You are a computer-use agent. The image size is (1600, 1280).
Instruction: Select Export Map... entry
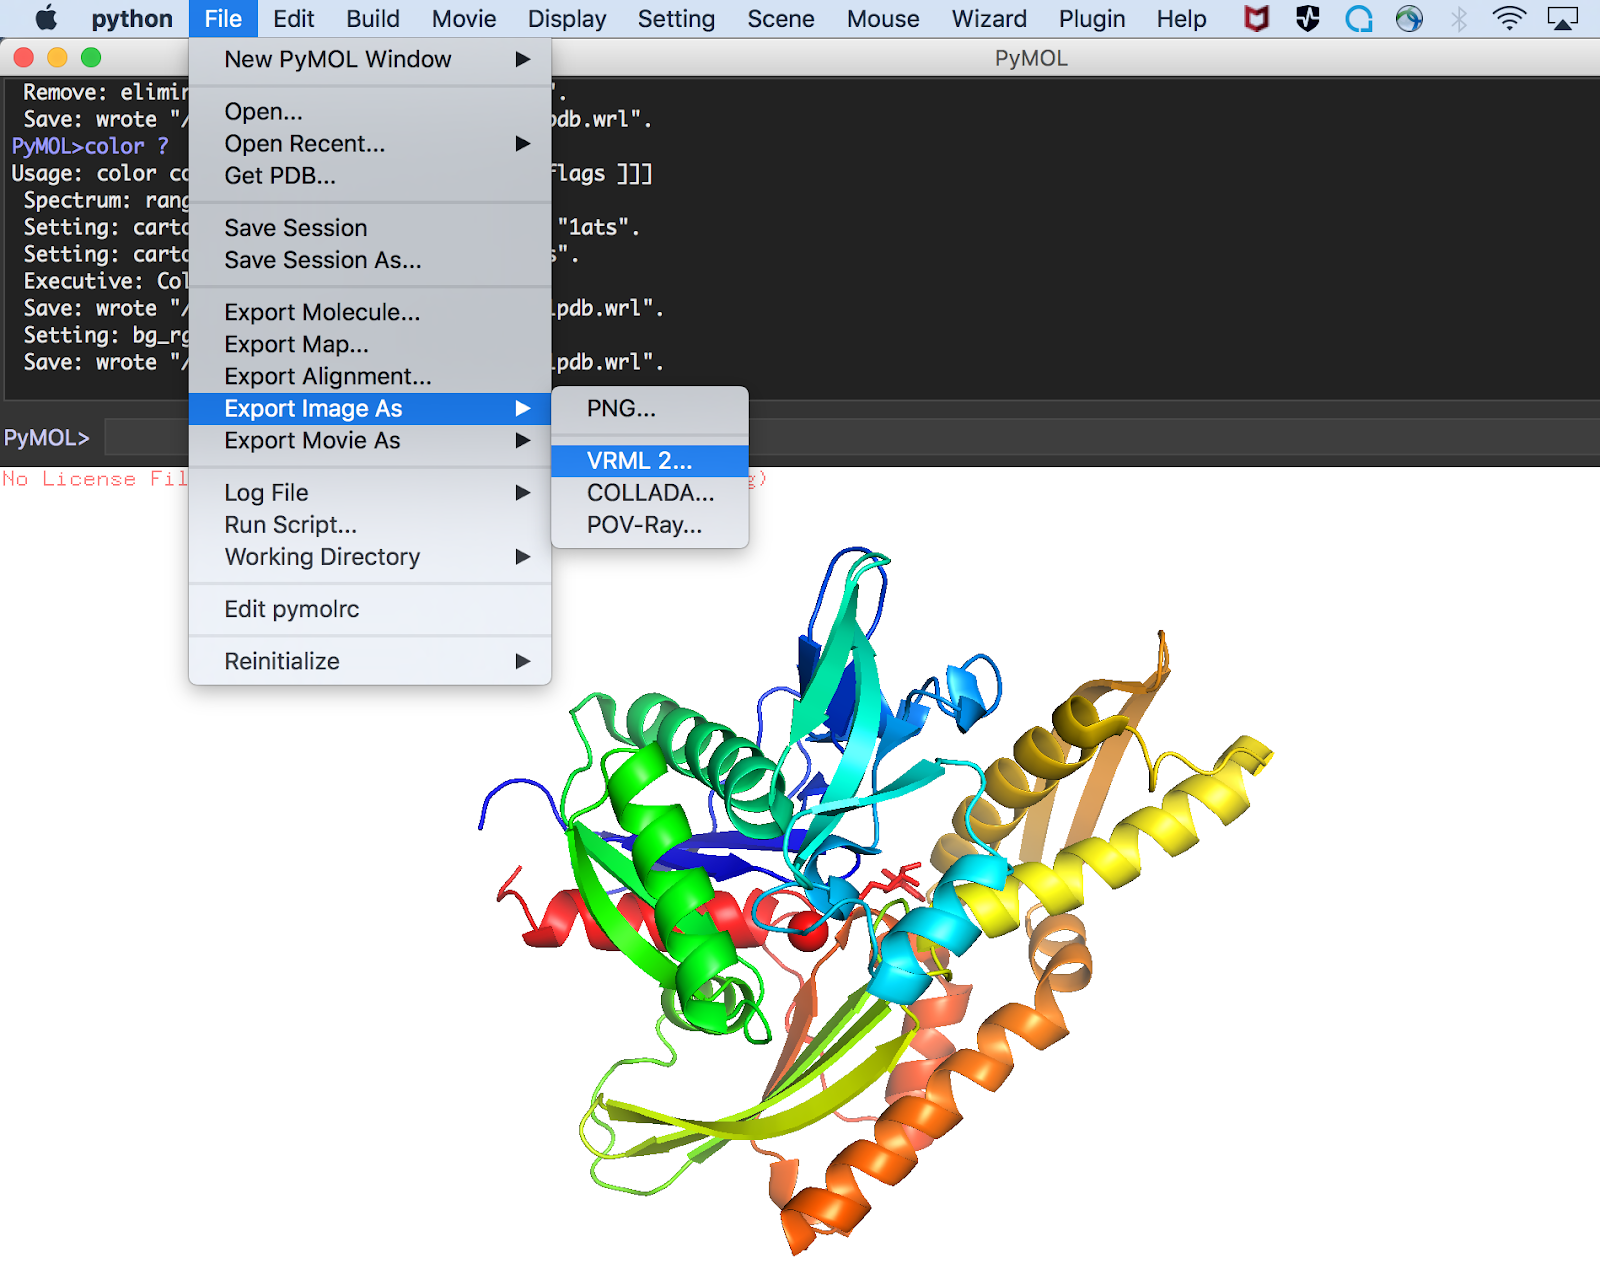(370, 344)
